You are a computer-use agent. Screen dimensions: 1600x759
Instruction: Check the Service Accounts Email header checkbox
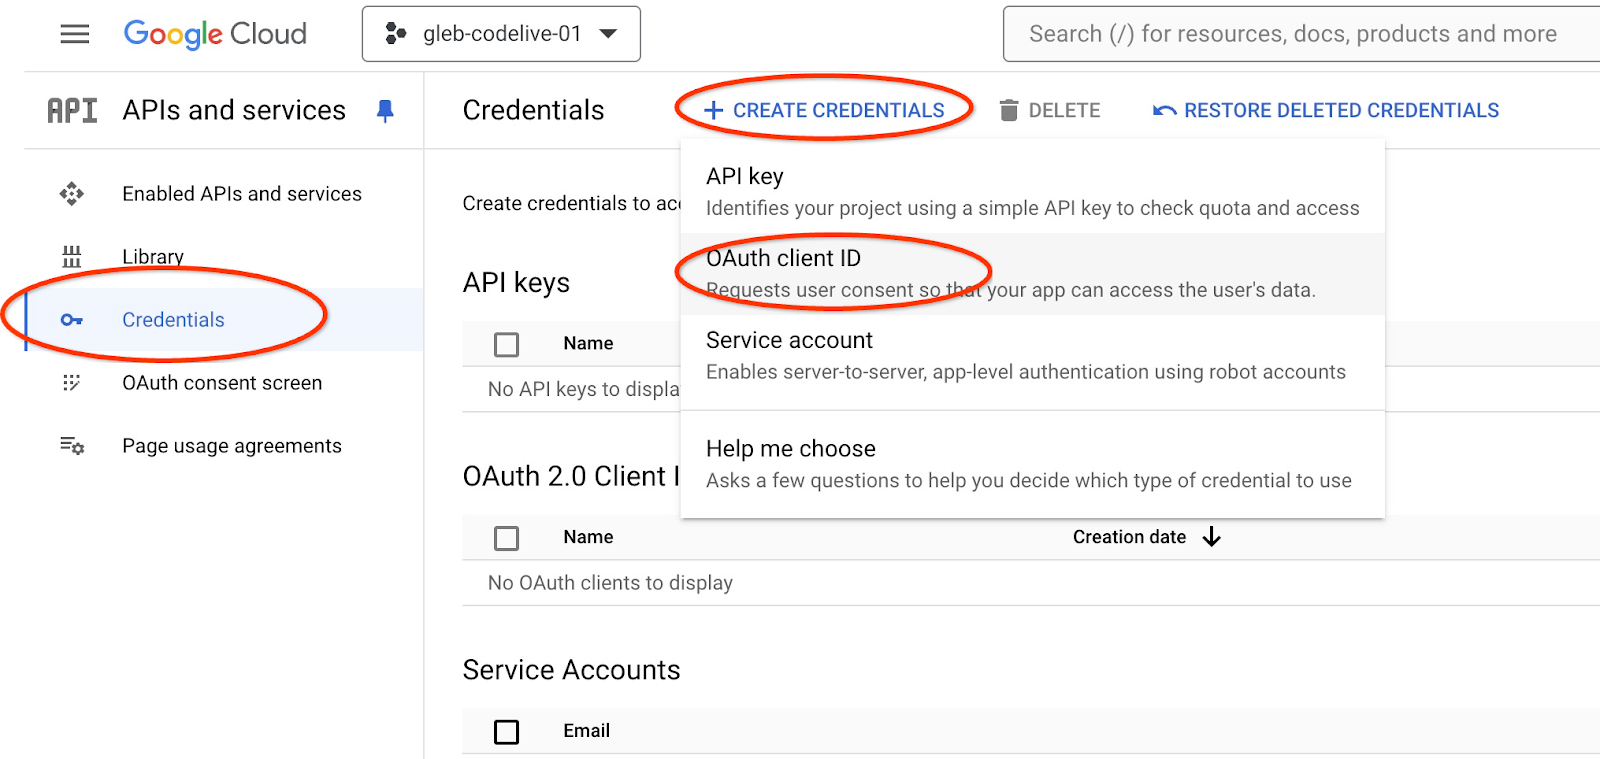point(507,732)
